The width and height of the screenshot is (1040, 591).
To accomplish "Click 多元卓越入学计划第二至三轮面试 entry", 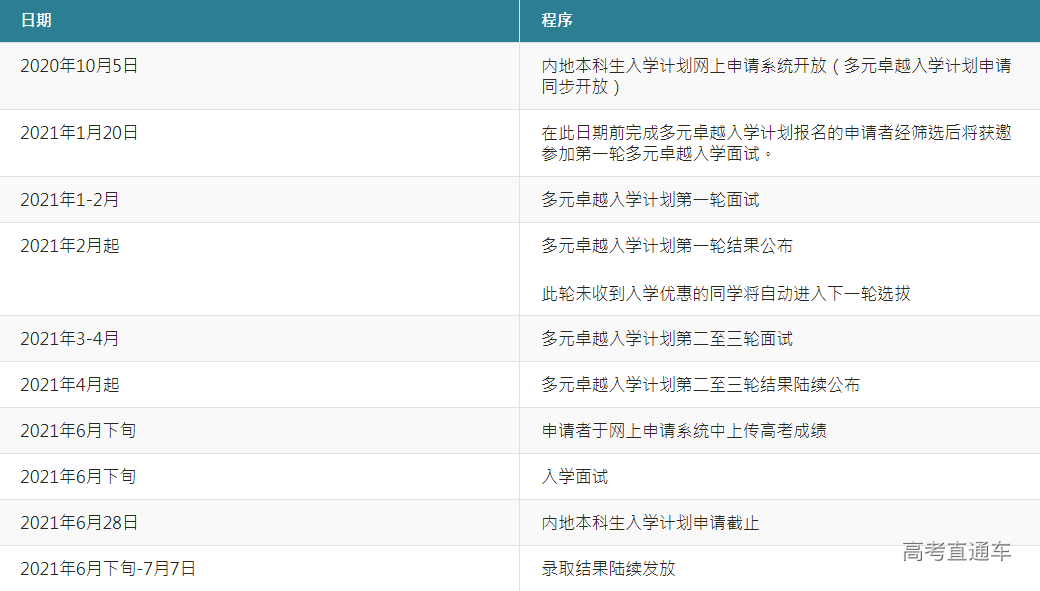I will [x=667, y=339].
